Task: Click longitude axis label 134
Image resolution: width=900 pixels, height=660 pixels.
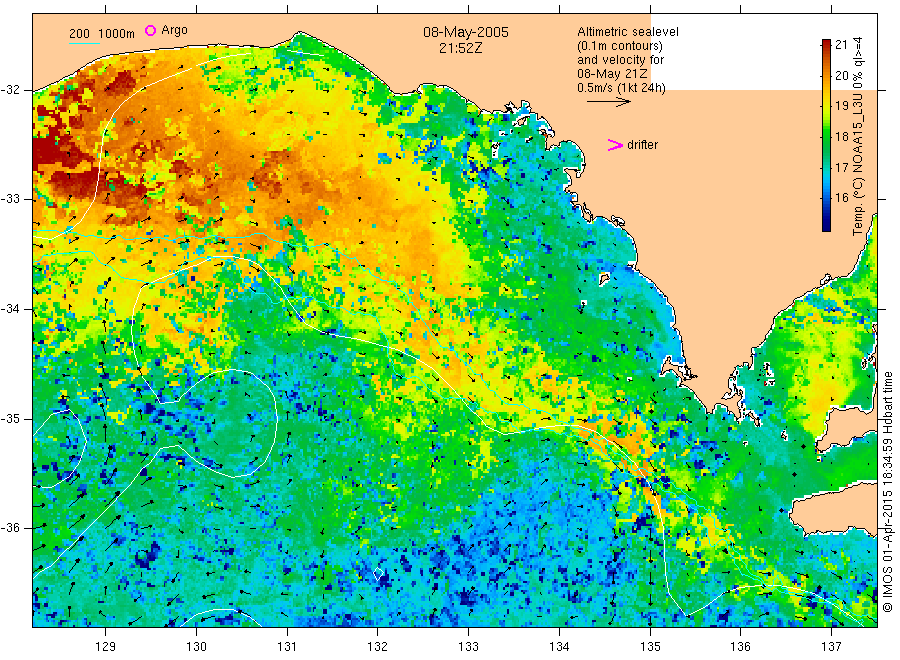Action: tap(559, 647)
